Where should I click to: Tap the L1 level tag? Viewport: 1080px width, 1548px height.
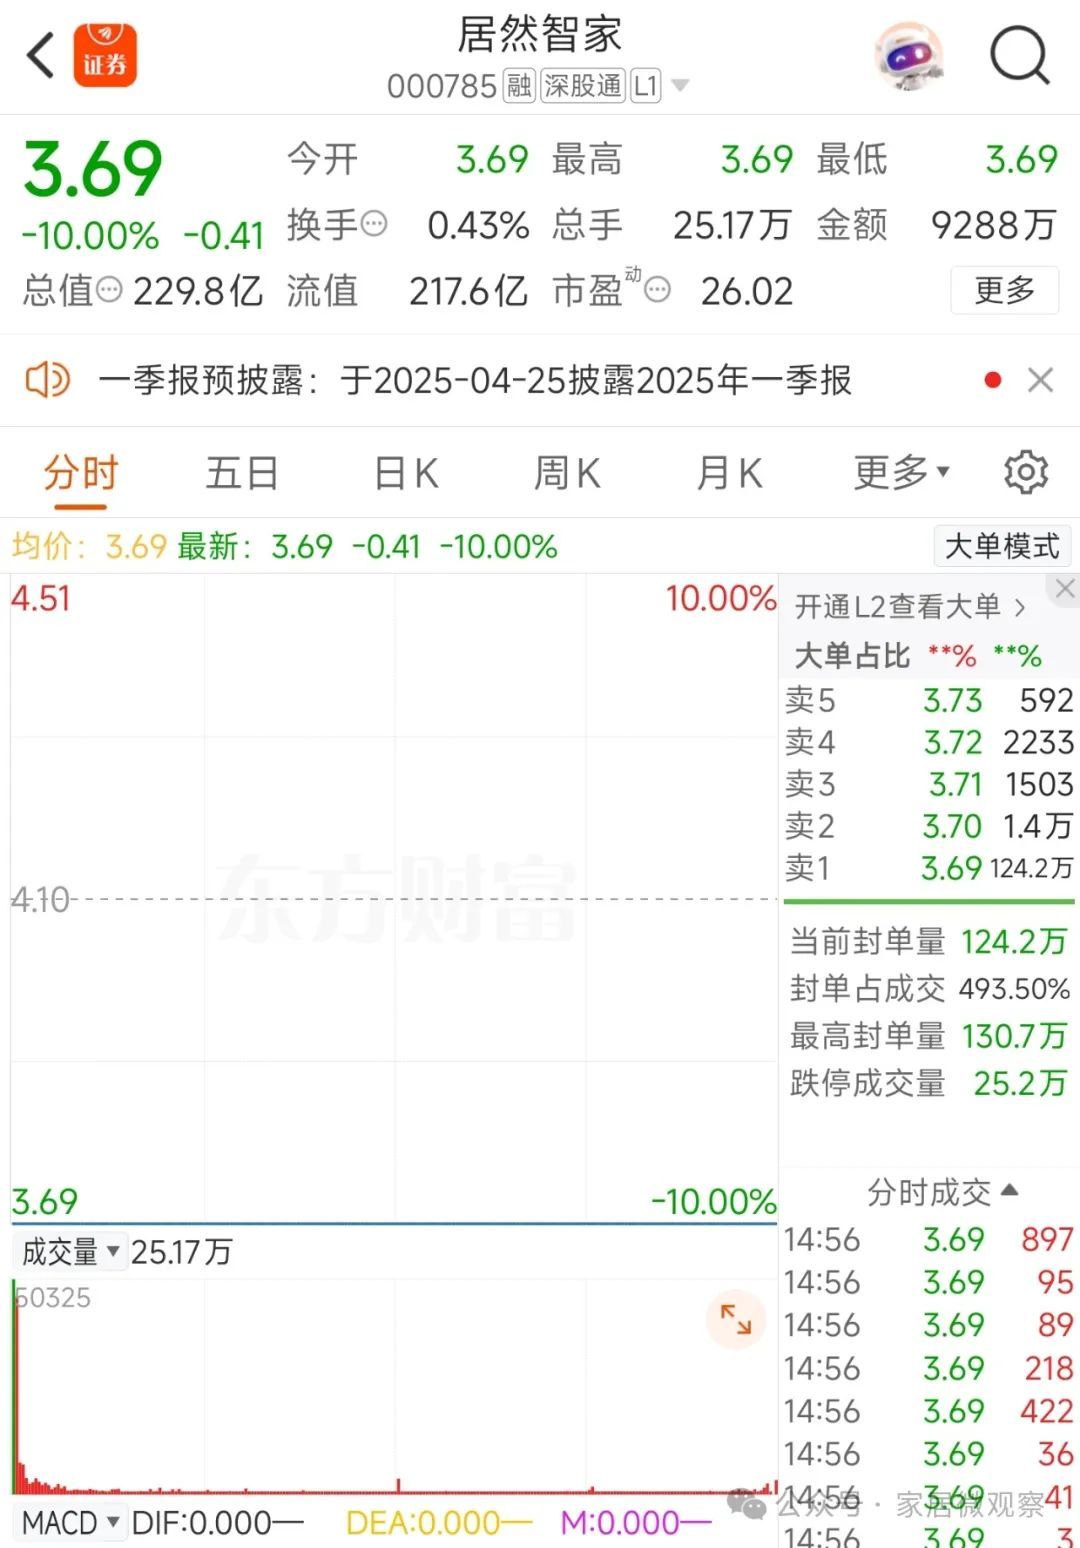[646, 86]
